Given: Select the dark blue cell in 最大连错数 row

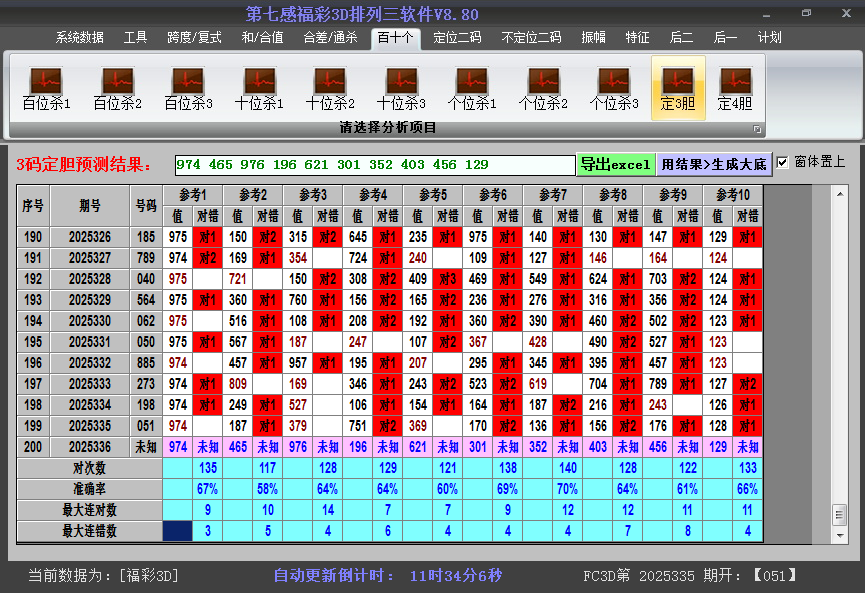Looking at the screenshot, I should pos(177,531).
